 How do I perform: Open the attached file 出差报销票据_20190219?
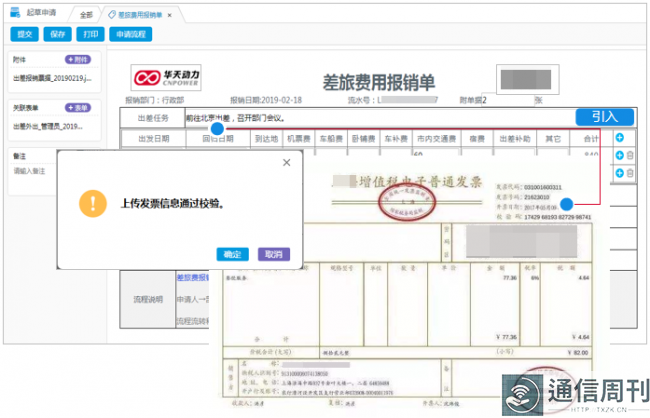tap(52, 77)
